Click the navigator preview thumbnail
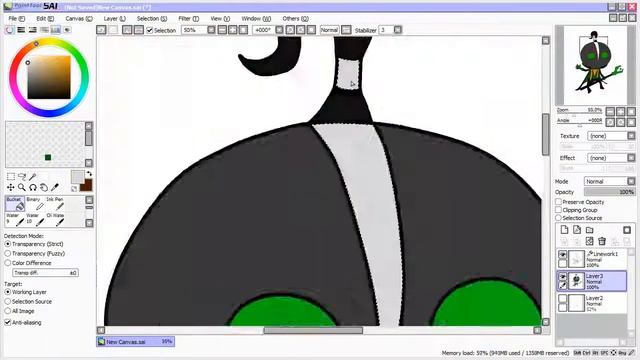 [x=597, y=65]
